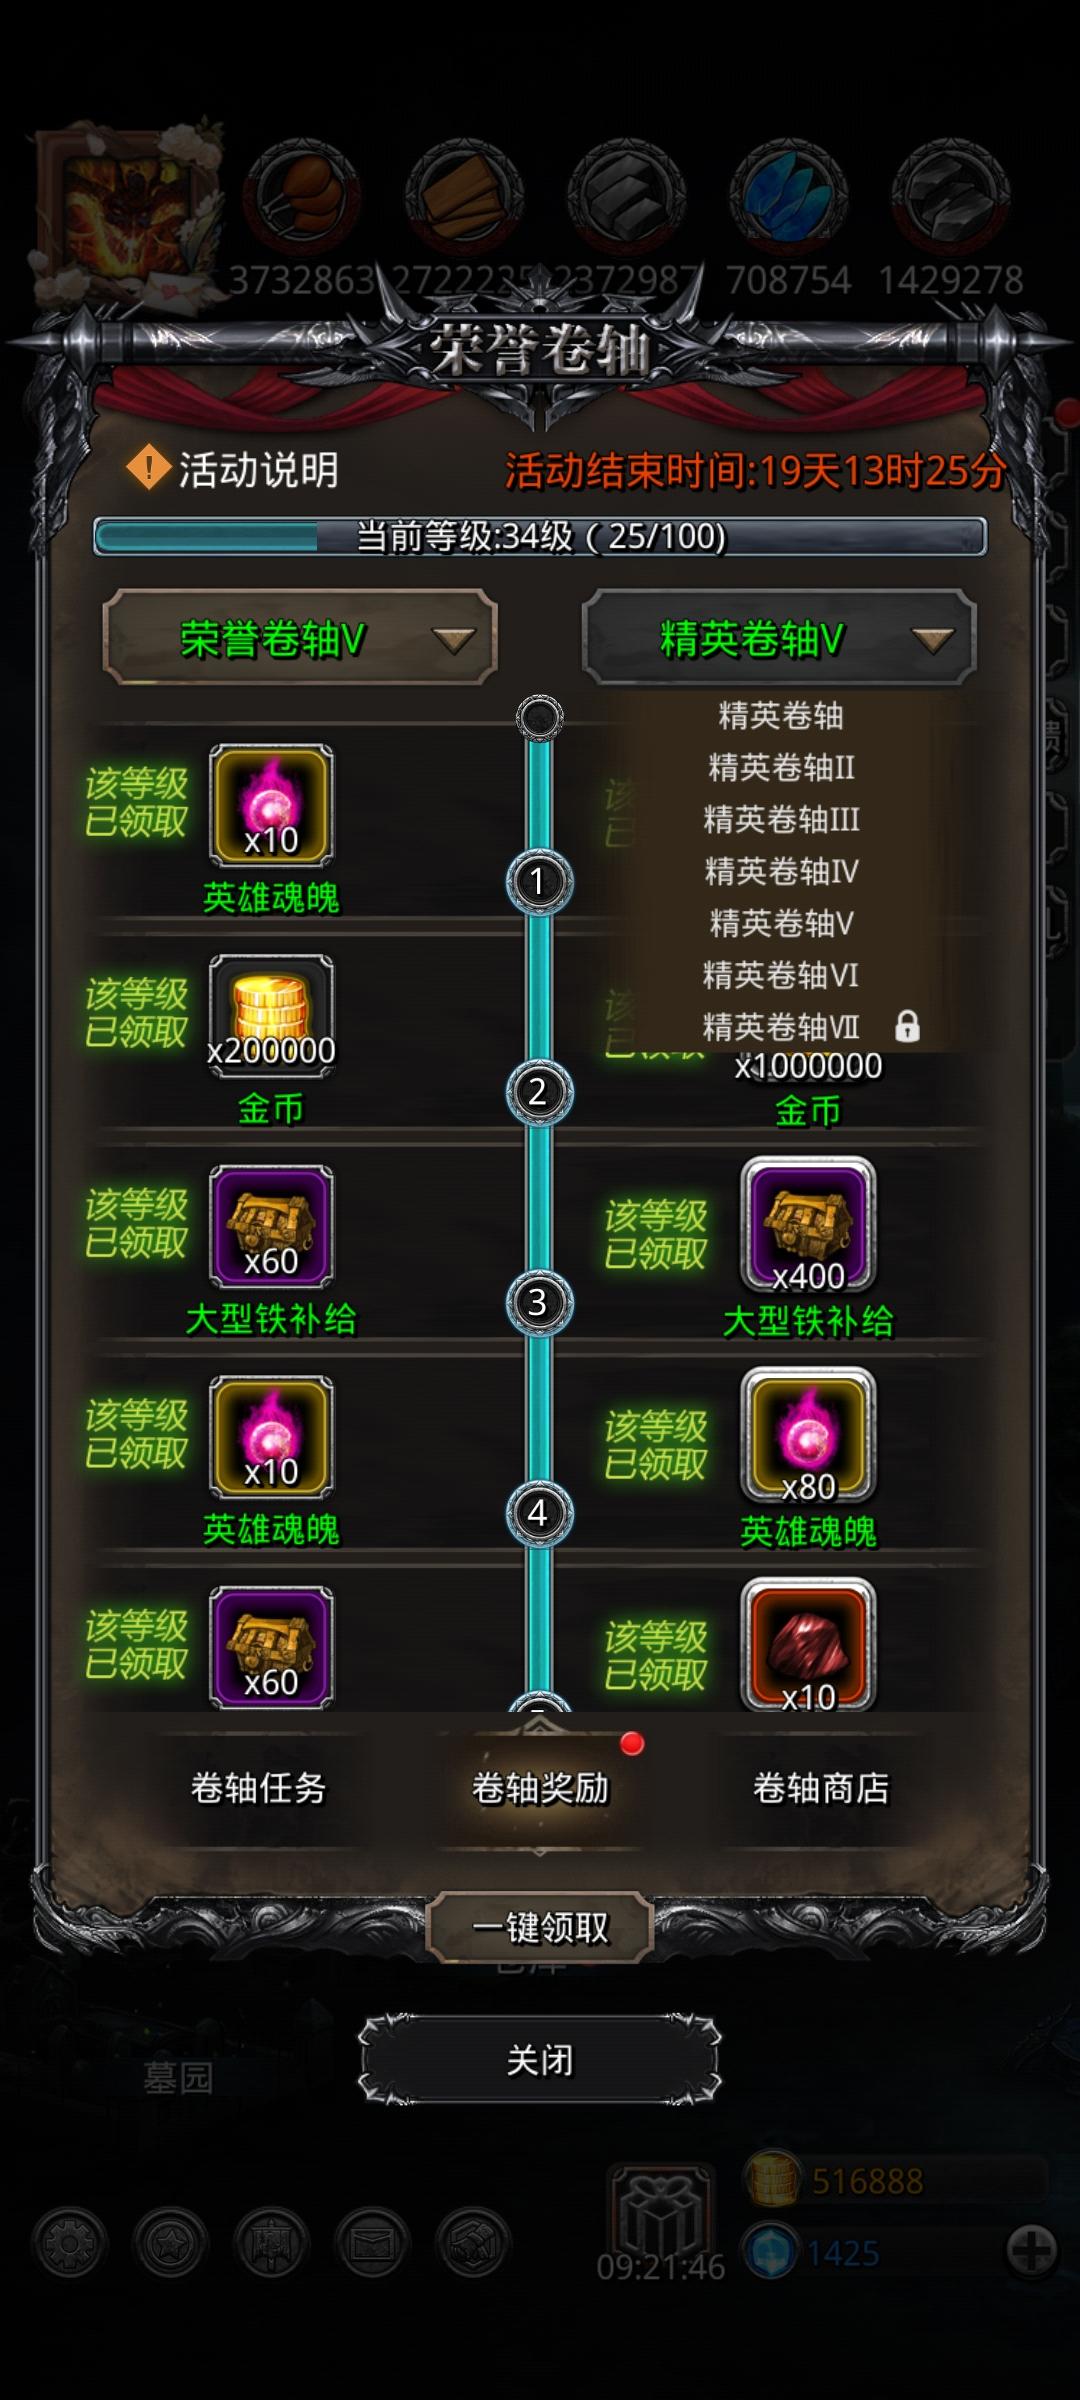Tap the 关闭 button
The width and height of the screenshot is (1080, 2400).
coord(540,2059)
